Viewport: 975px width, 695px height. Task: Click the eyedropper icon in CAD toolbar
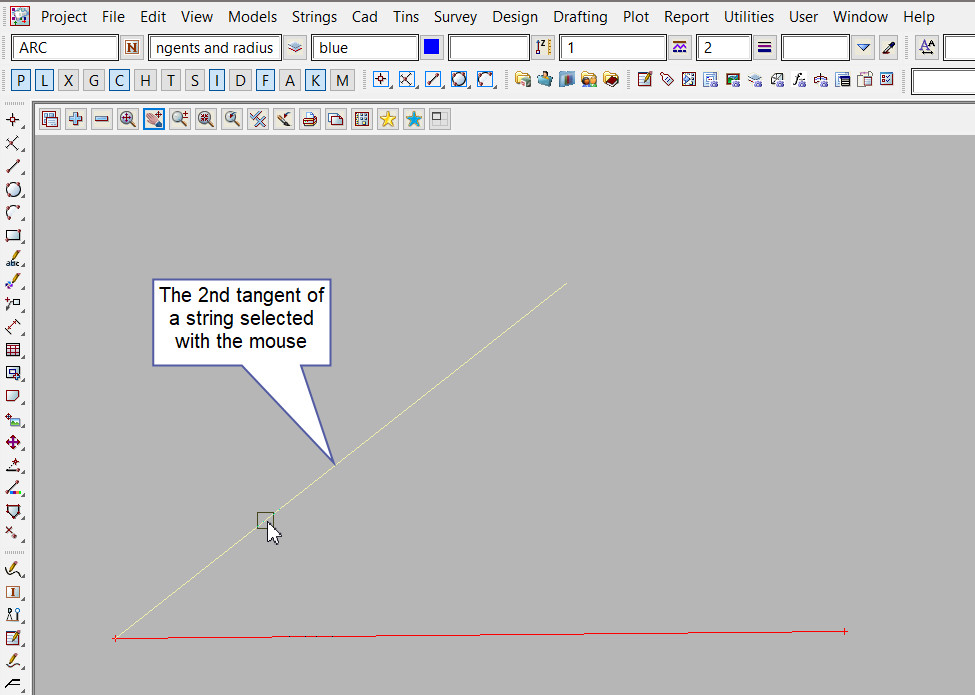888,48
